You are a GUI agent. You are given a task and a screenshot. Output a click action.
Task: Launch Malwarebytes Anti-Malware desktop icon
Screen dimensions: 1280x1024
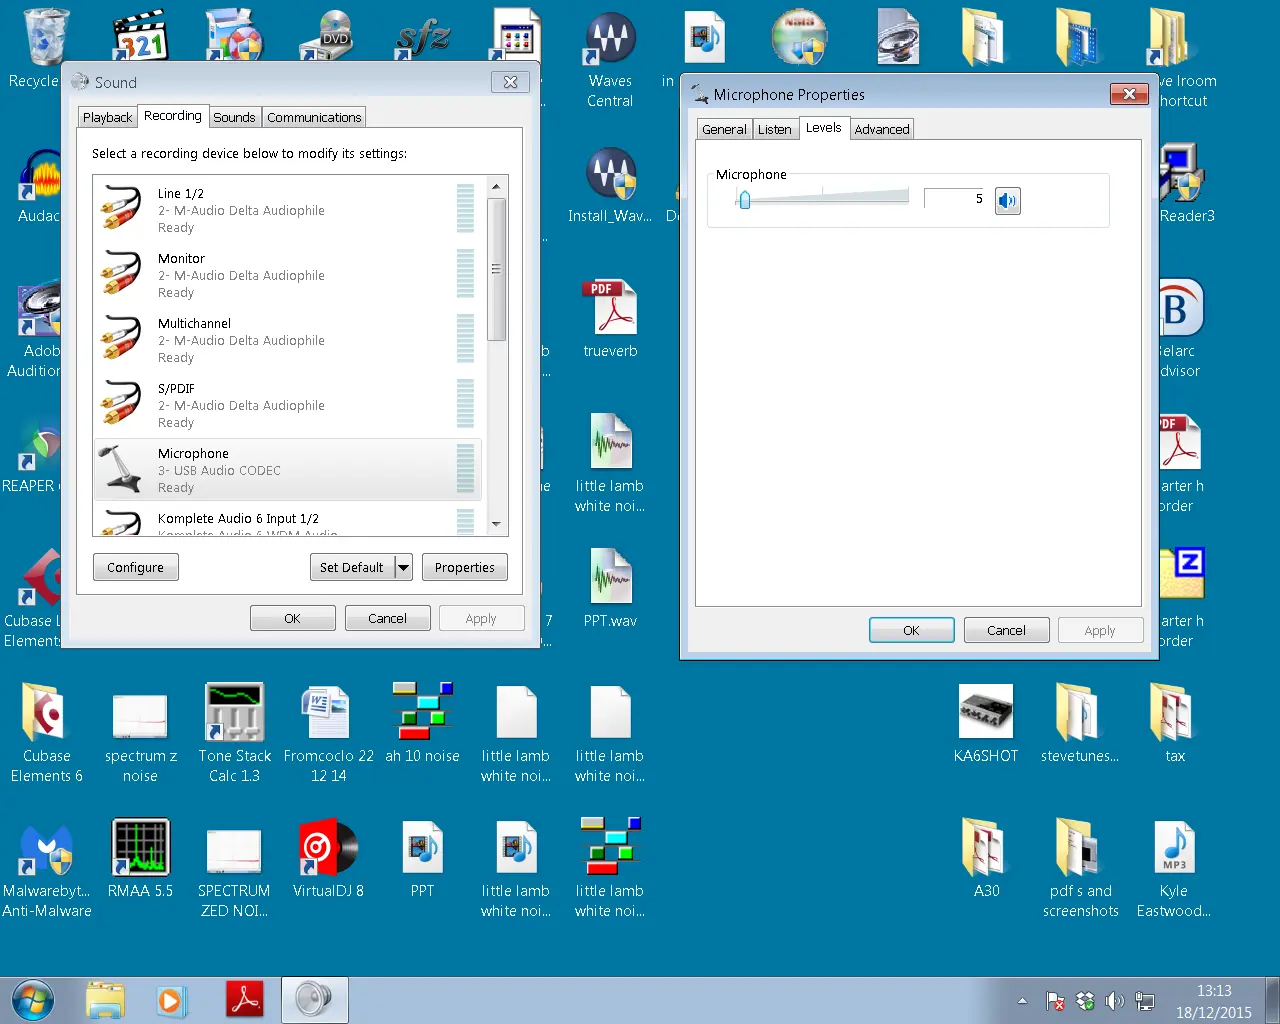click(x=46, y=870)
